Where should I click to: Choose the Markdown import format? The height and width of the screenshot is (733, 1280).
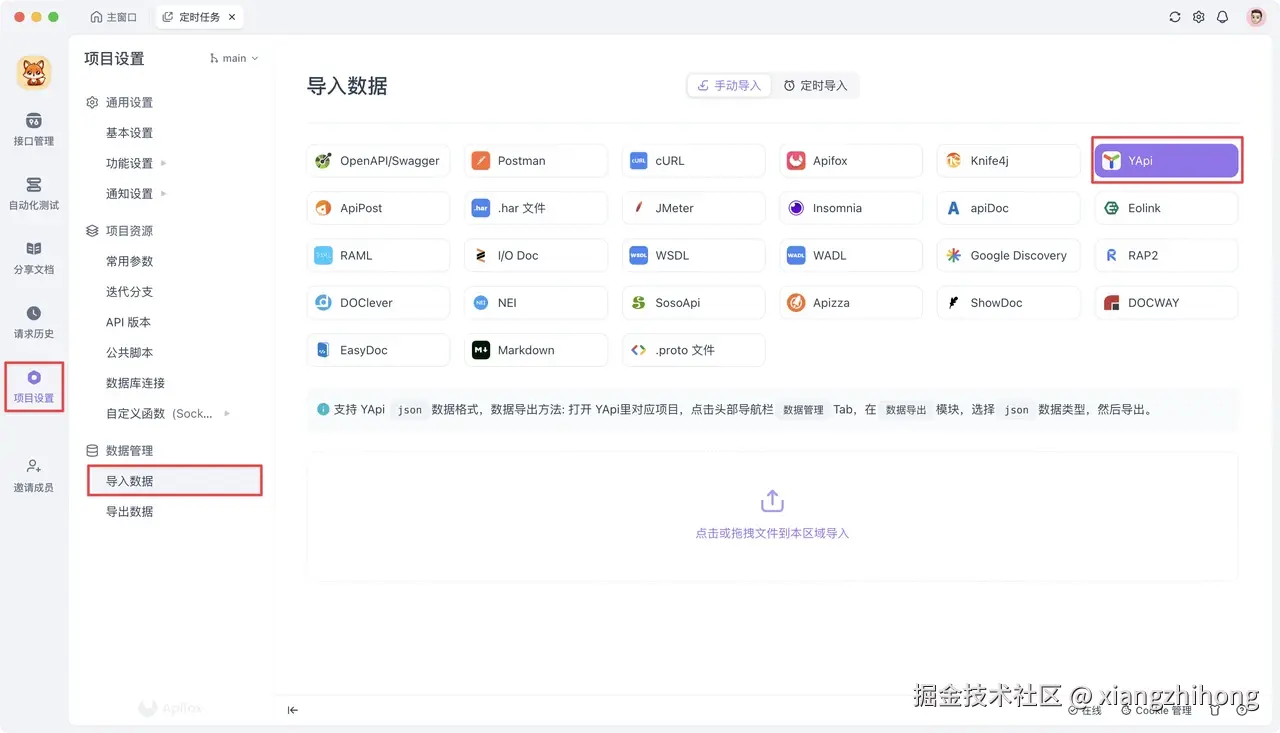coord(536,350)
